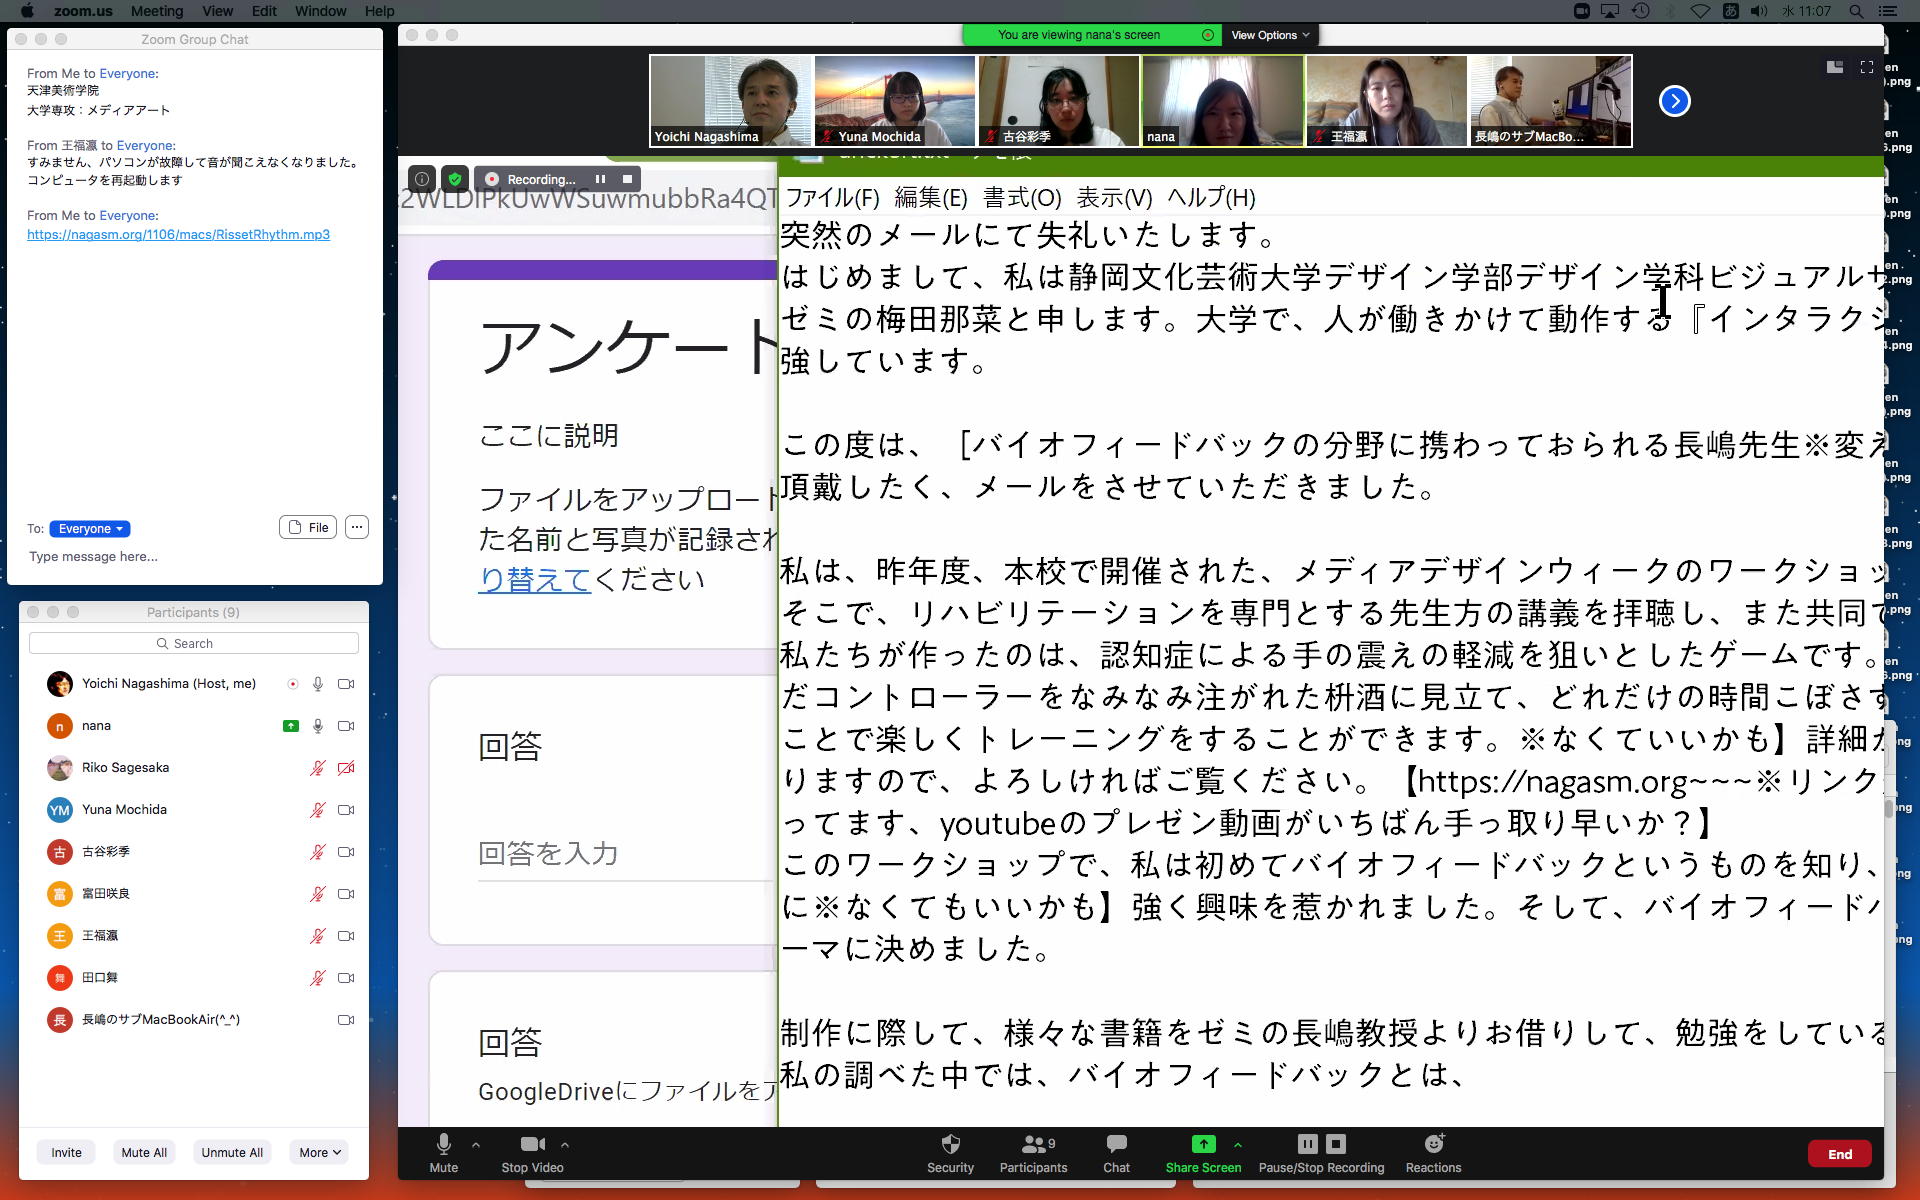
Task: Click the participant Search field
Action: (194, 643)
